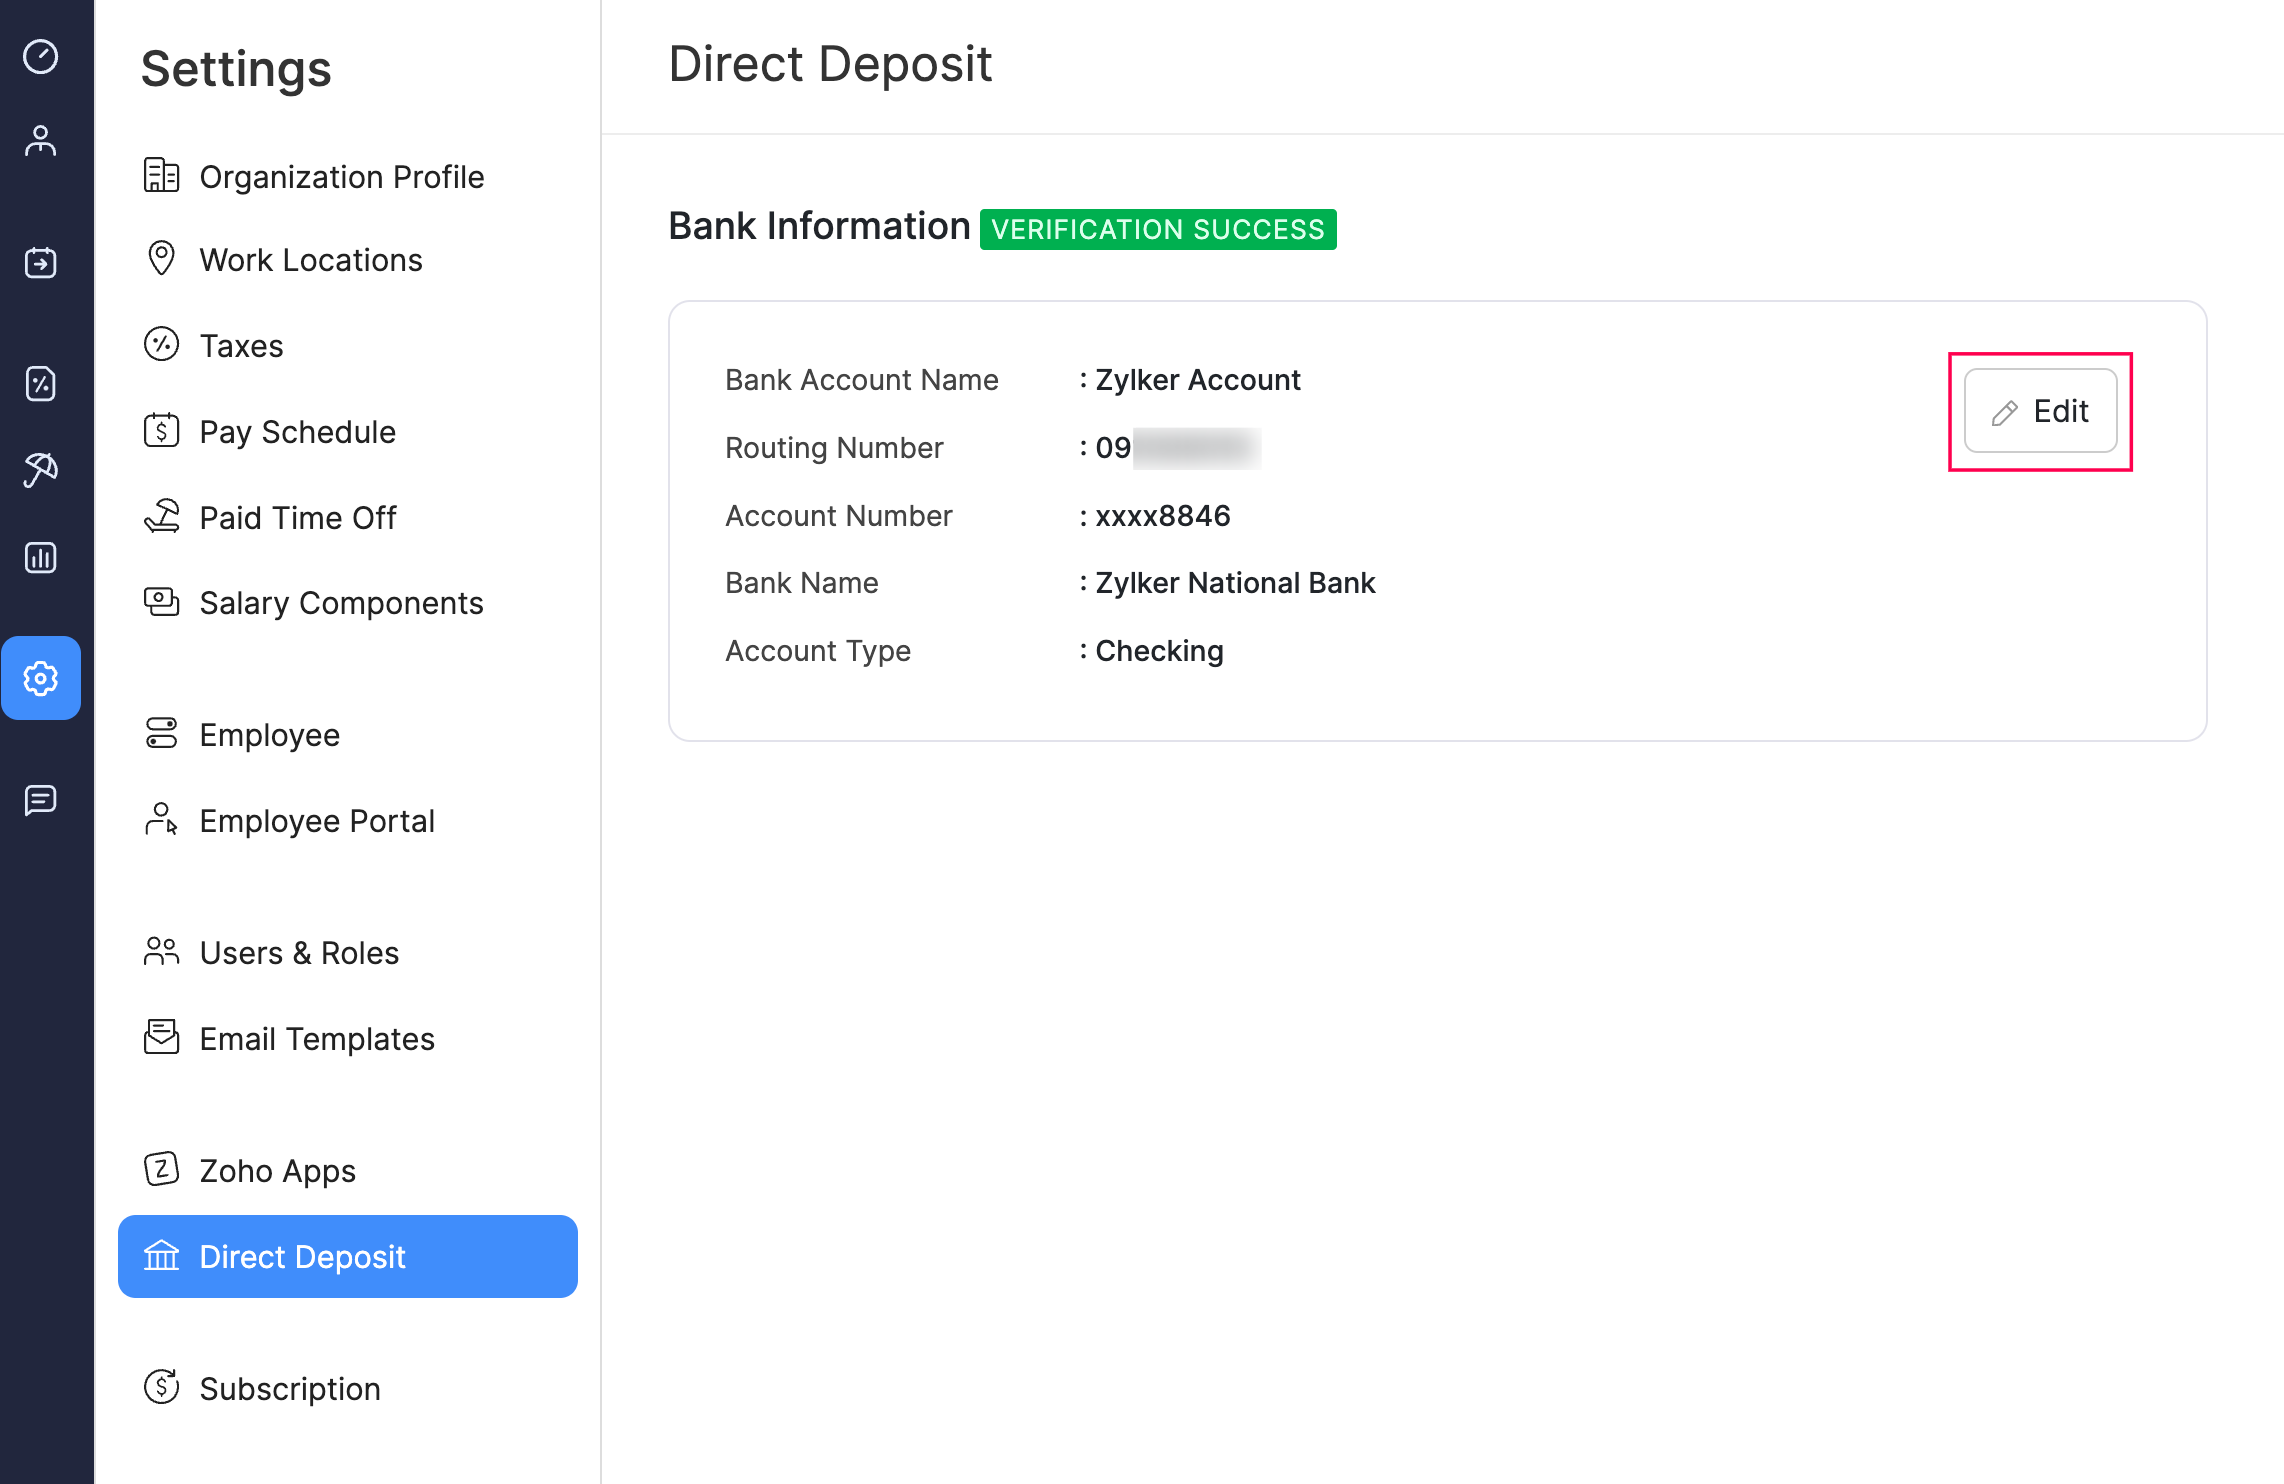Navigate to Employee Portal settings
Viewport: 2284px width, 1484px height.
click(x=317, y=821)
